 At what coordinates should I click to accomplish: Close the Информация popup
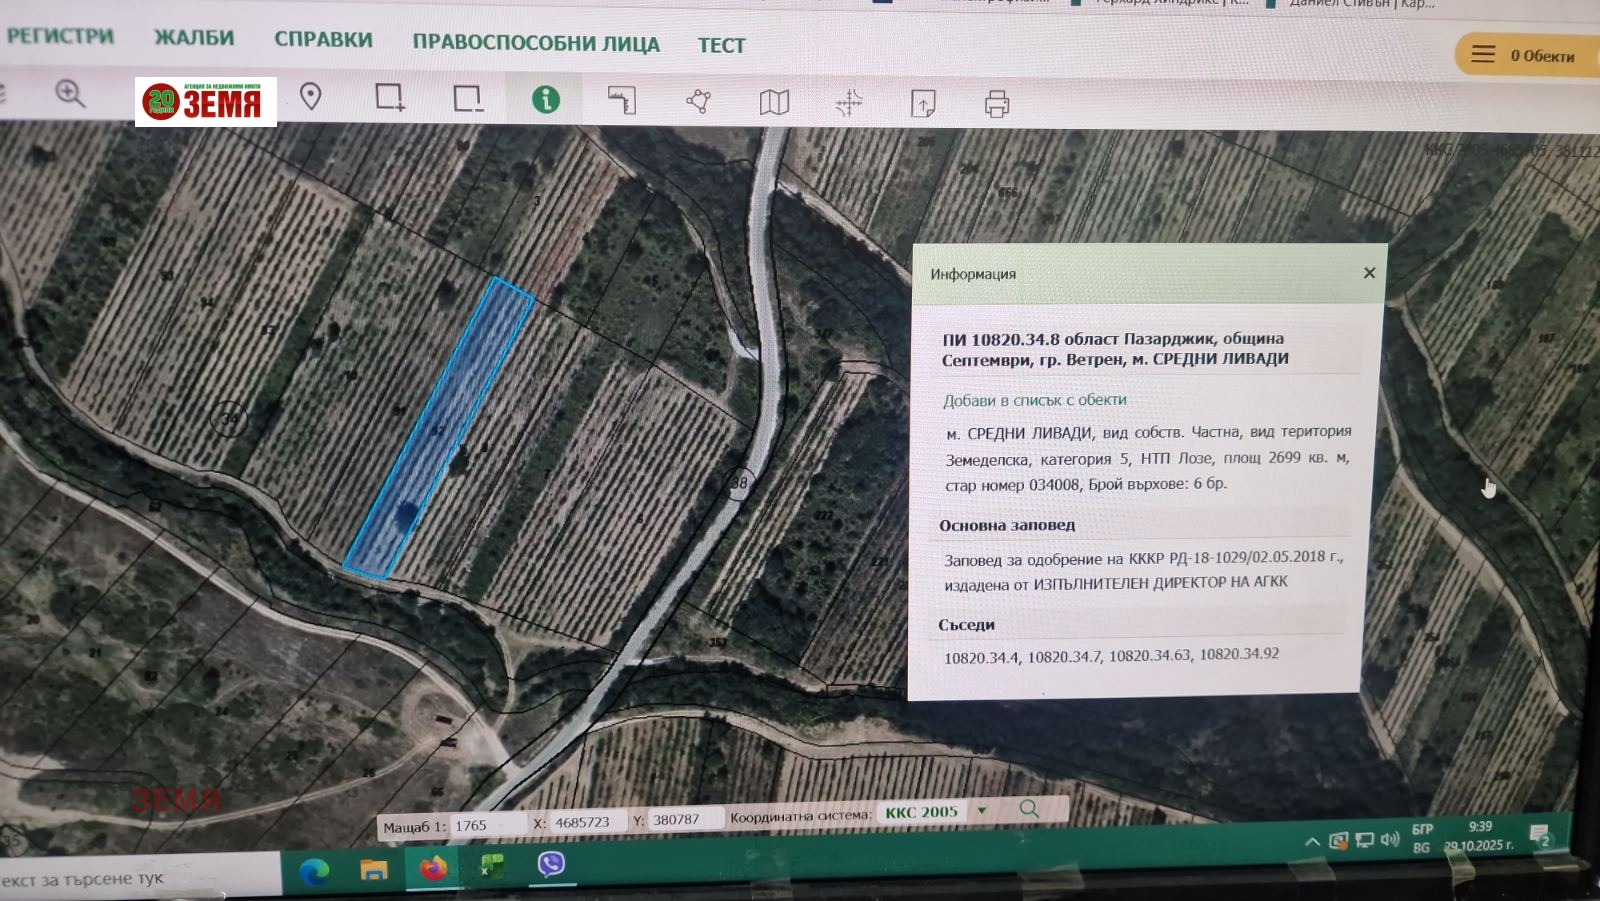pos(1369,273)
